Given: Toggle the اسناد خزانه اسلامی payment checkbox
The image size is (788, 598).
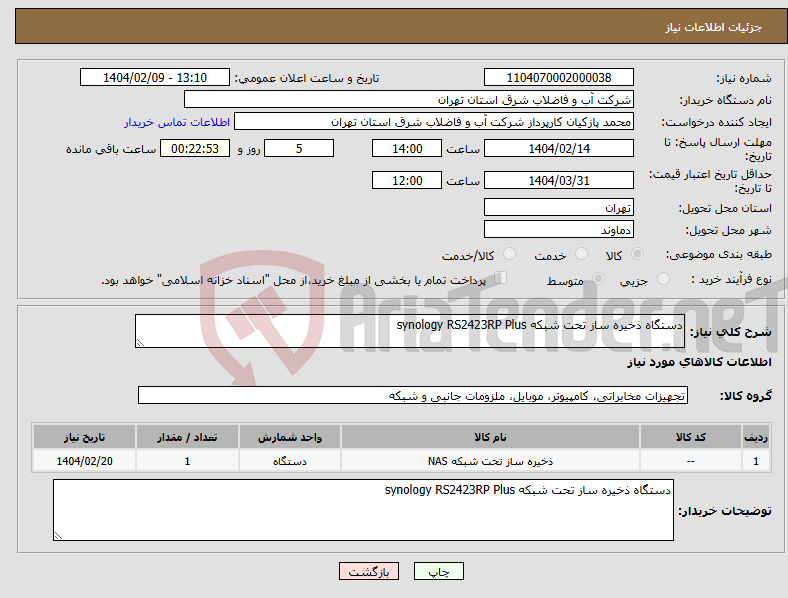Looking at the screenshot, I should (500, 278).
